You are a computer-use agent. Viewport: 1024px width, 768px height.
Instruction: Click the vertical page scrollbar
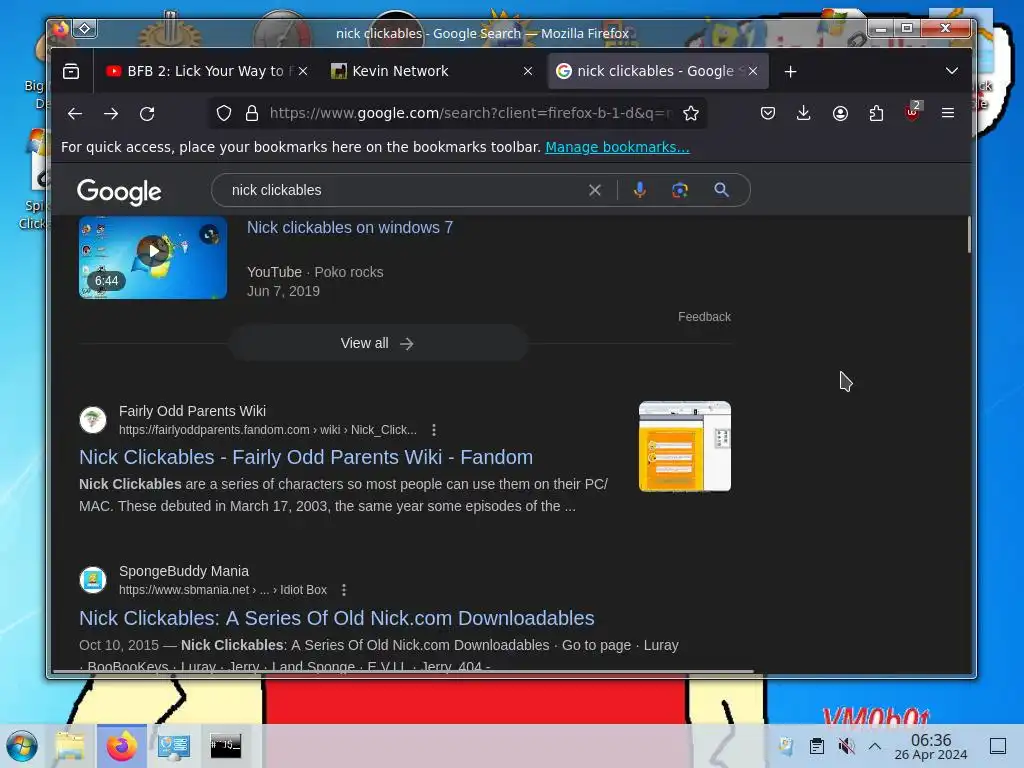point(968,234)
